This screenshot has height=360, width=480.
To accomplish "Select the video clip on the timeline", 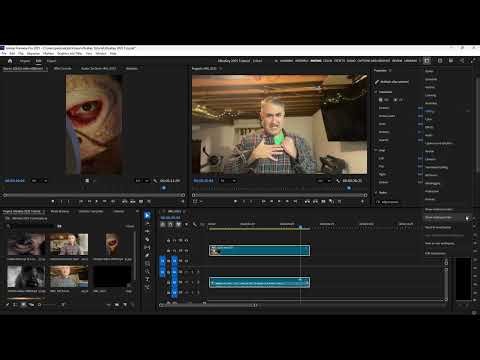I will click(259, 250).
